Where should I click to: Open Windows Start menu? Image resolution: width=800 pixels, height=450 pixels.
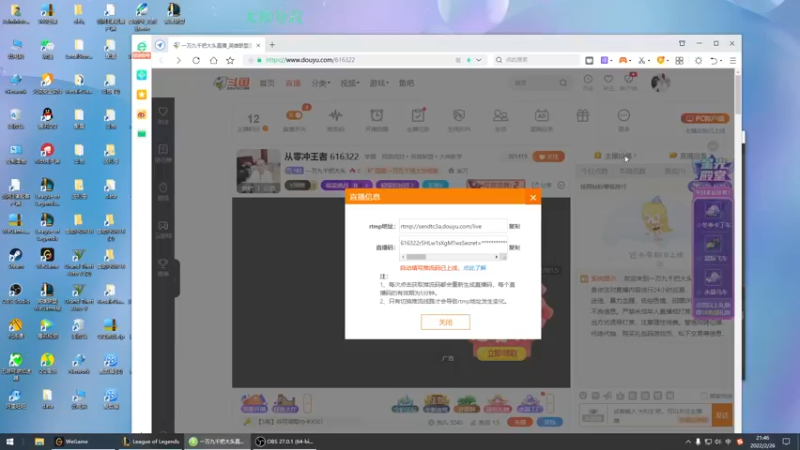pyautogui.click(x=10, y=441)
